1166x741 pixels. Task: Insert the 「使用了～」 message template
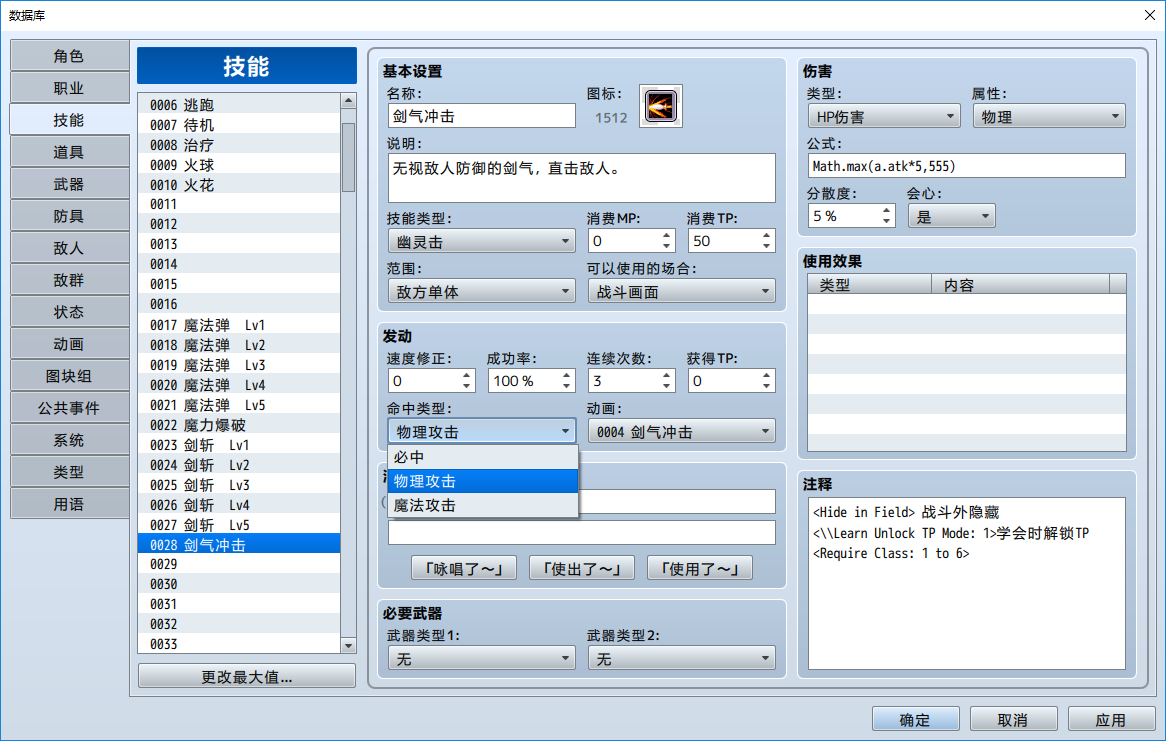click(700, 568)
